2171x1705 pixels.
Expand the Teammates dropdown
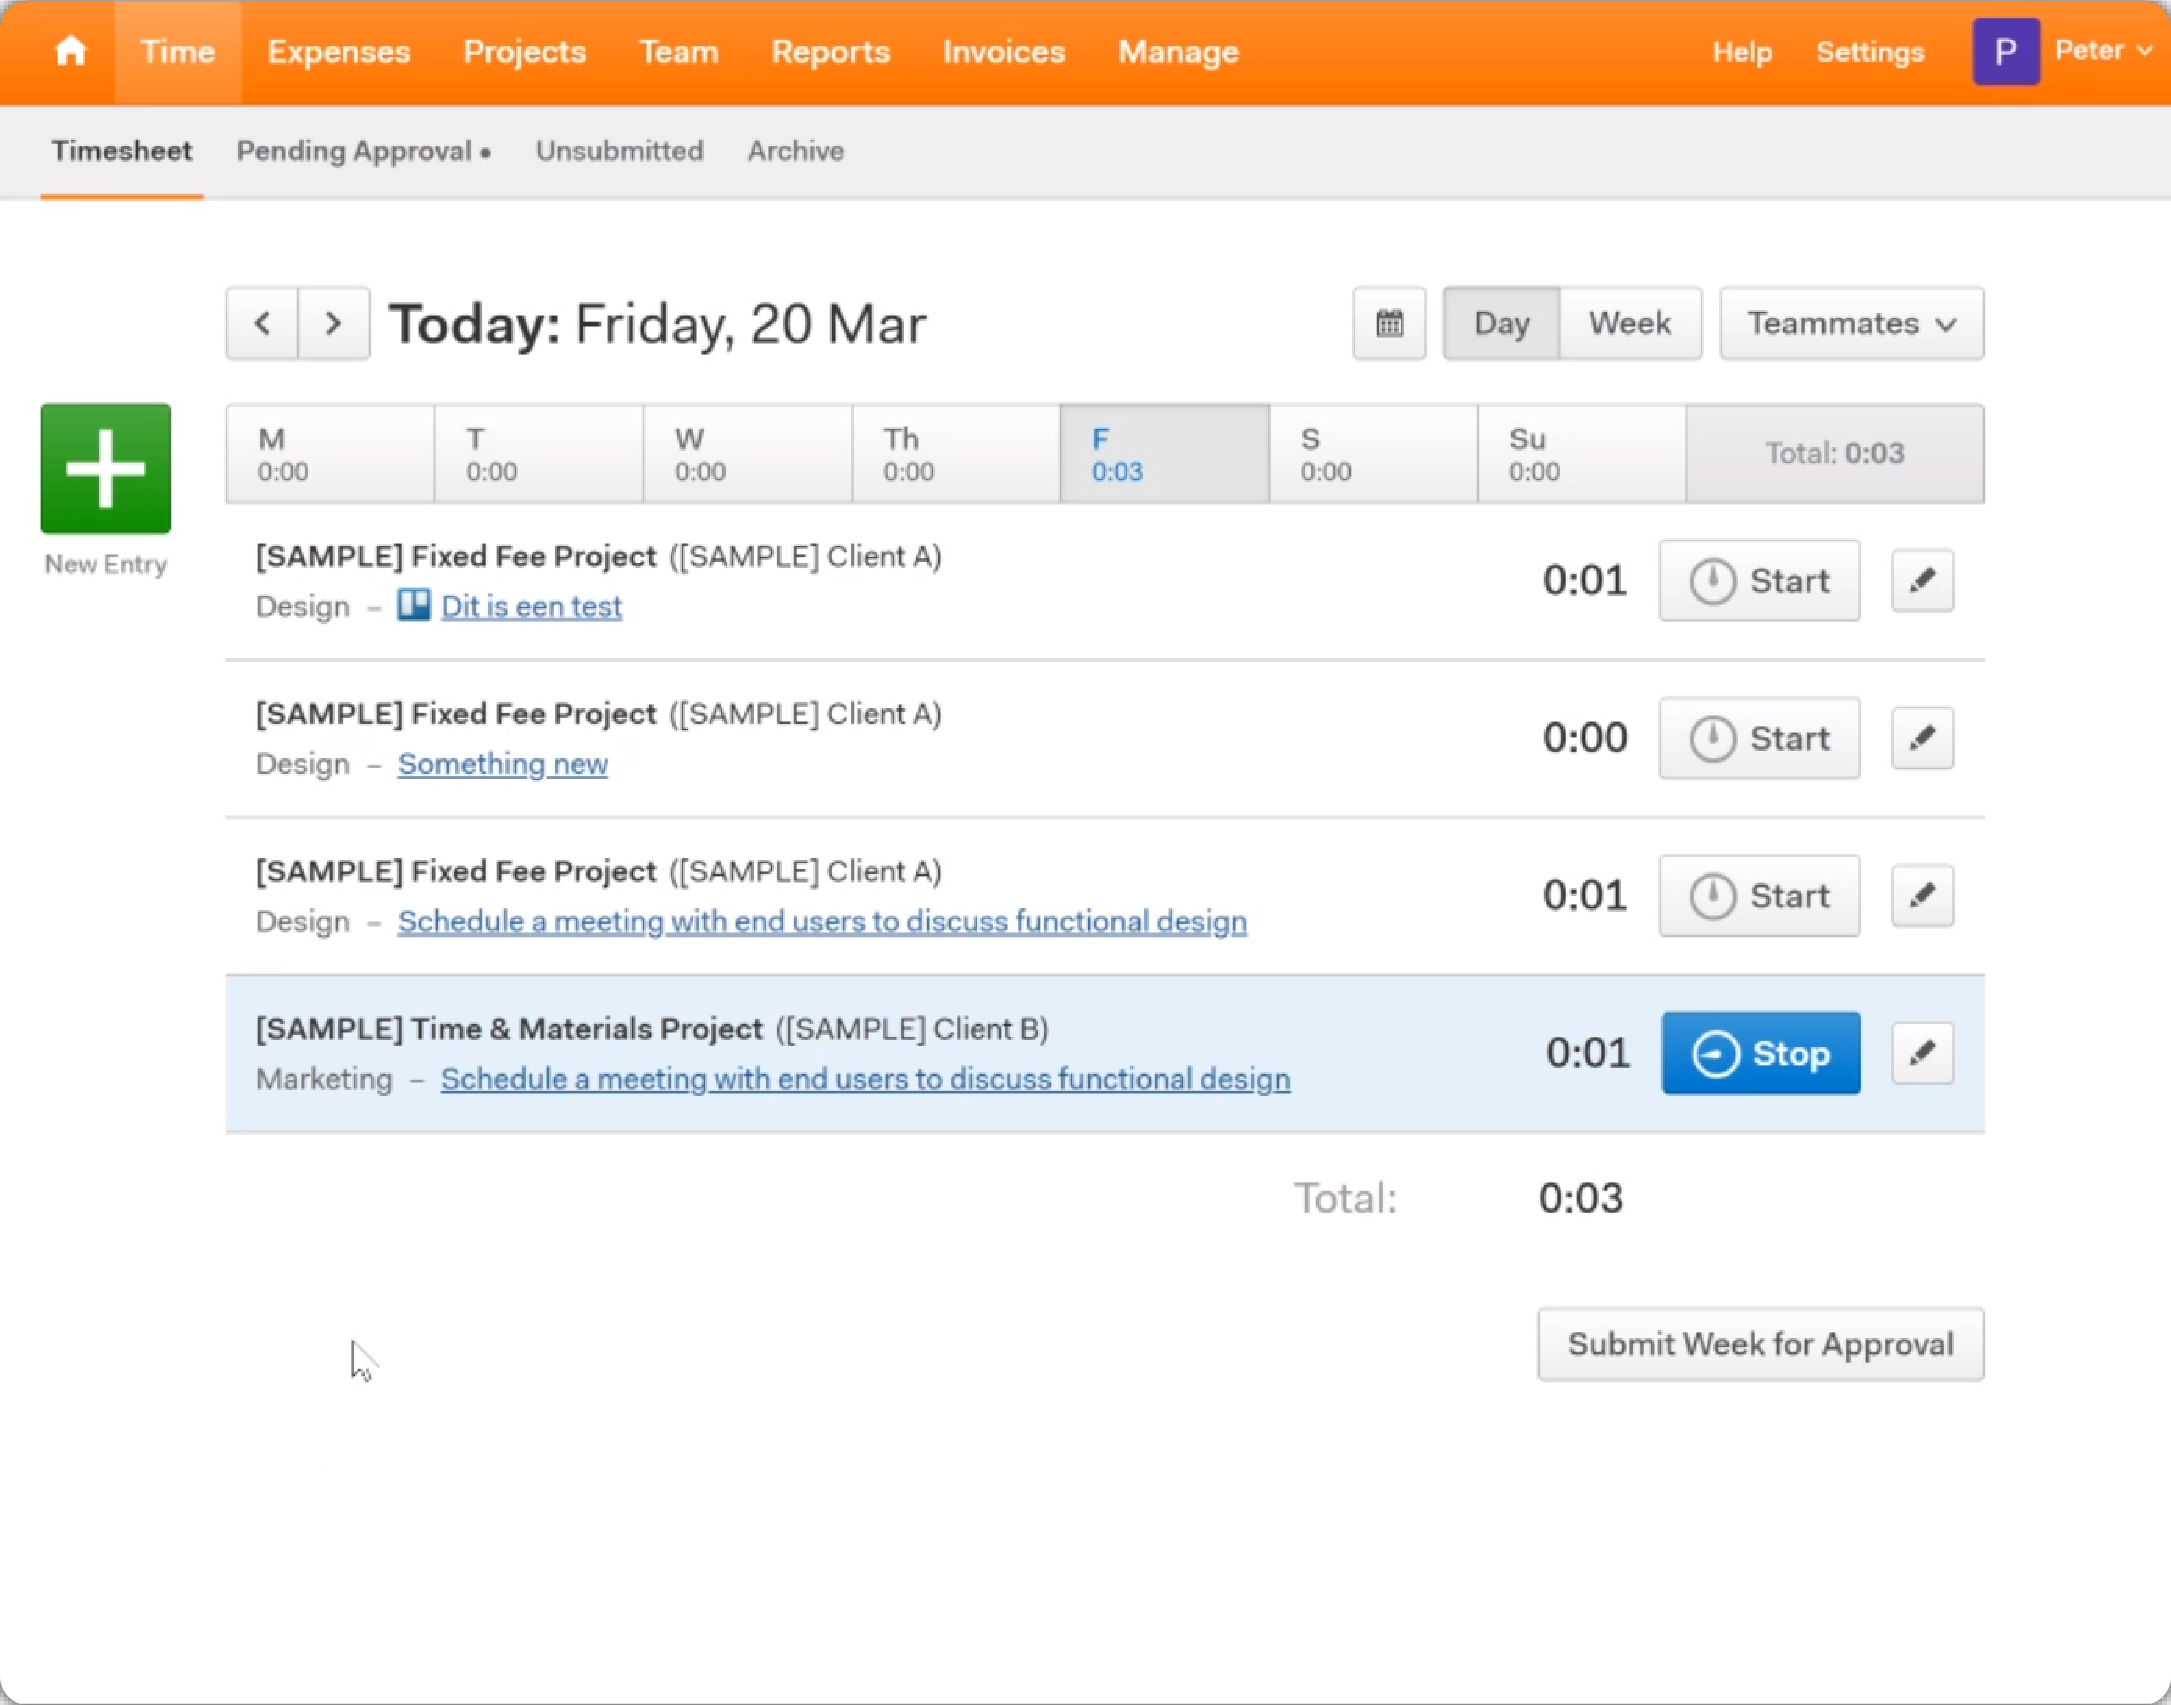(x=1851, y=323)
